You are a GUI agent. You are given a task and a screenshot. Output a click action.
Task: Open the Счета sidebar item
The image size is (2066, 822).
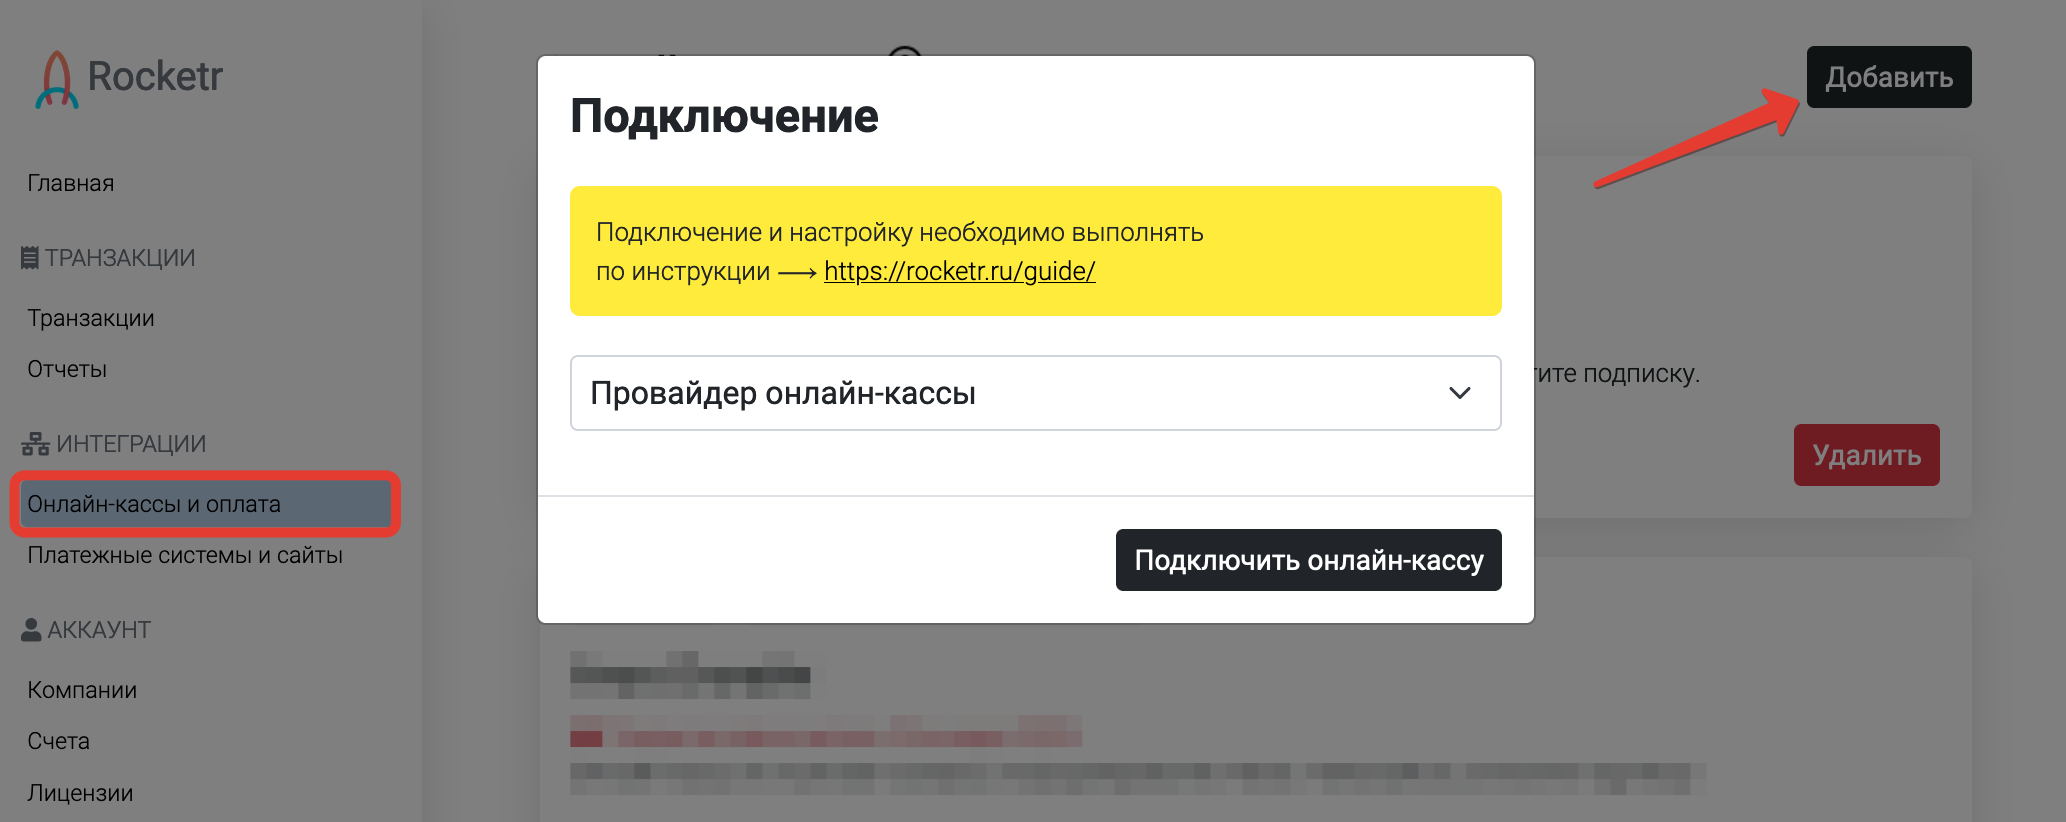pos(58,741)
